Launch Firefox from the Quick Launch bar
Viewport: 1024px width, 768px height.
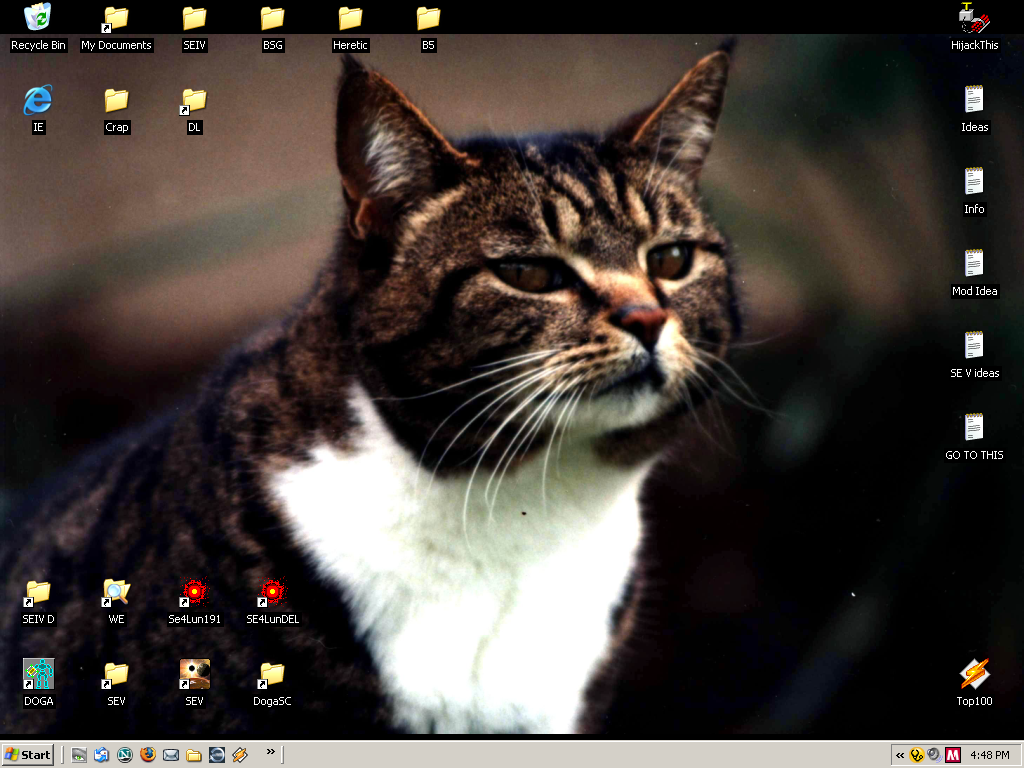click(x=148, y=755)
